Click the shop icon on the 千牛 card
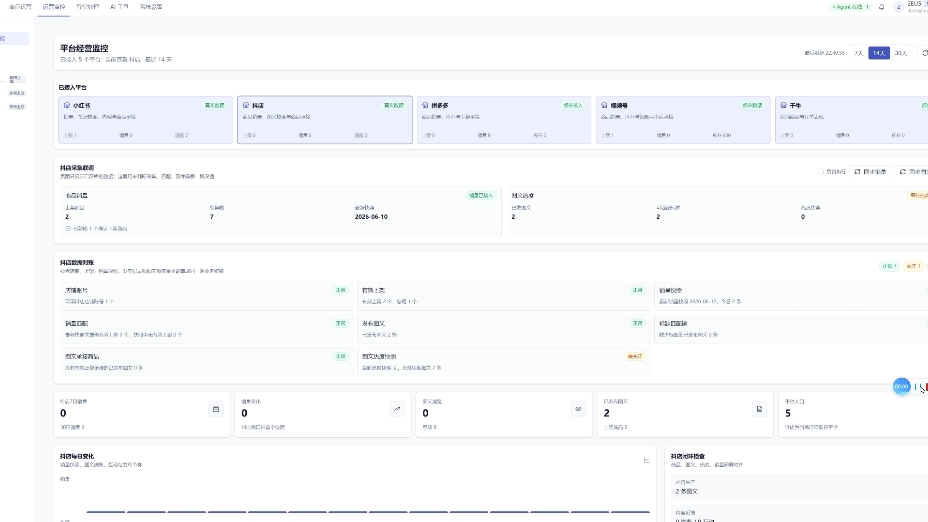928x522 pixels. tap(784, 105)
